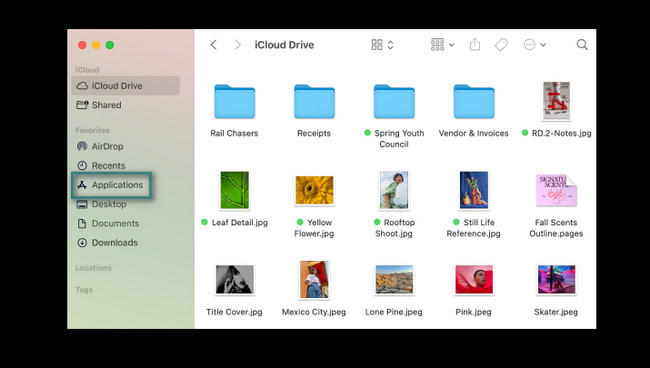
Task: Expand the Tags sidebar section
Action: (84, 290)
